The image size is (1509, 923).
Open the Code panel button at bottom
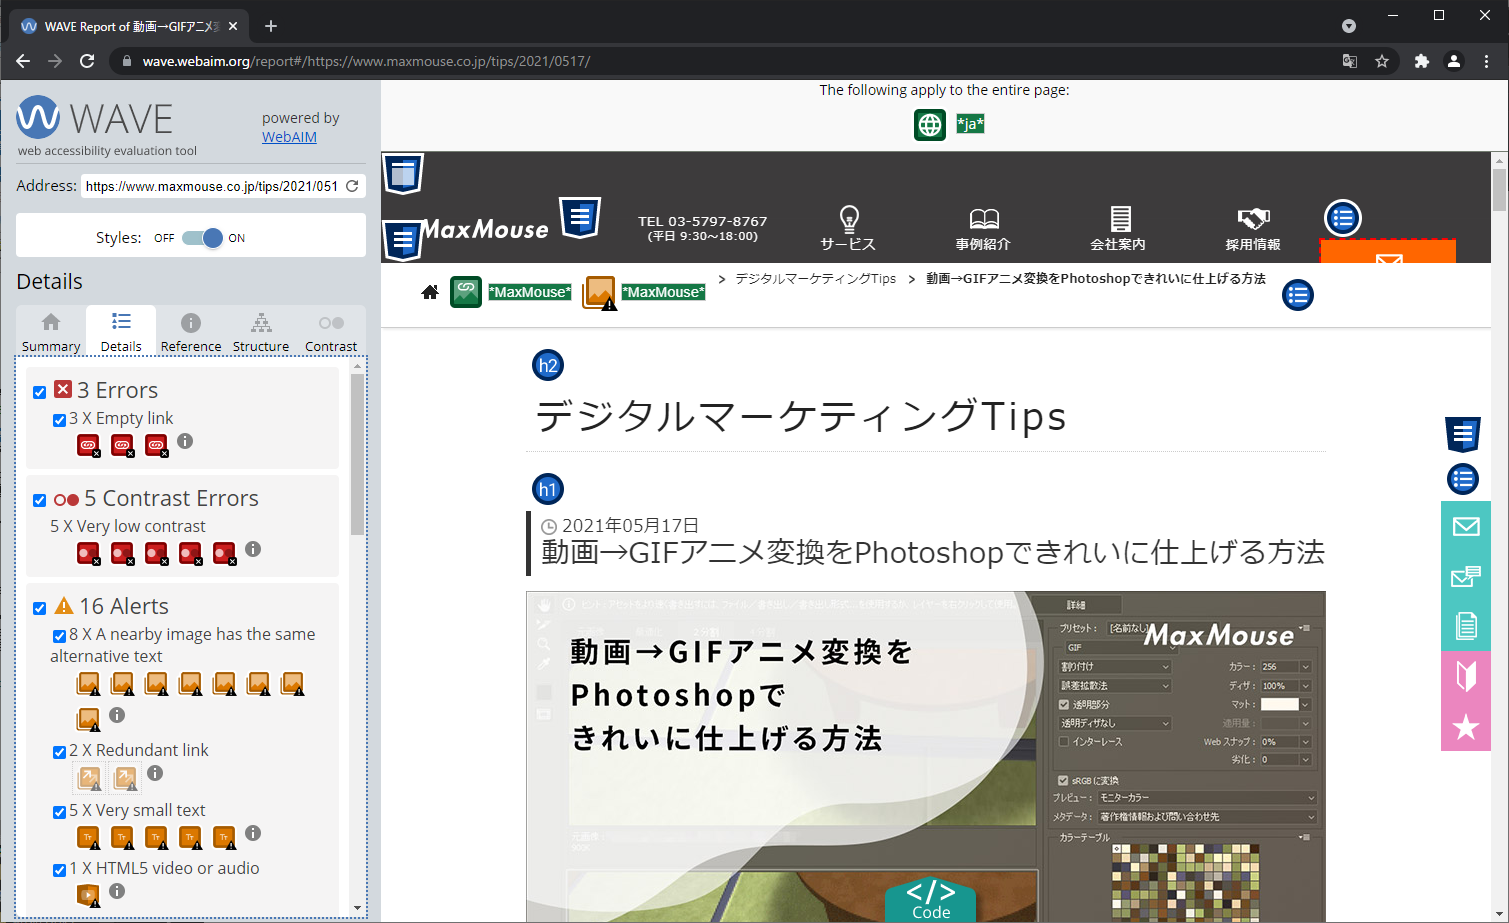point(931,899)
